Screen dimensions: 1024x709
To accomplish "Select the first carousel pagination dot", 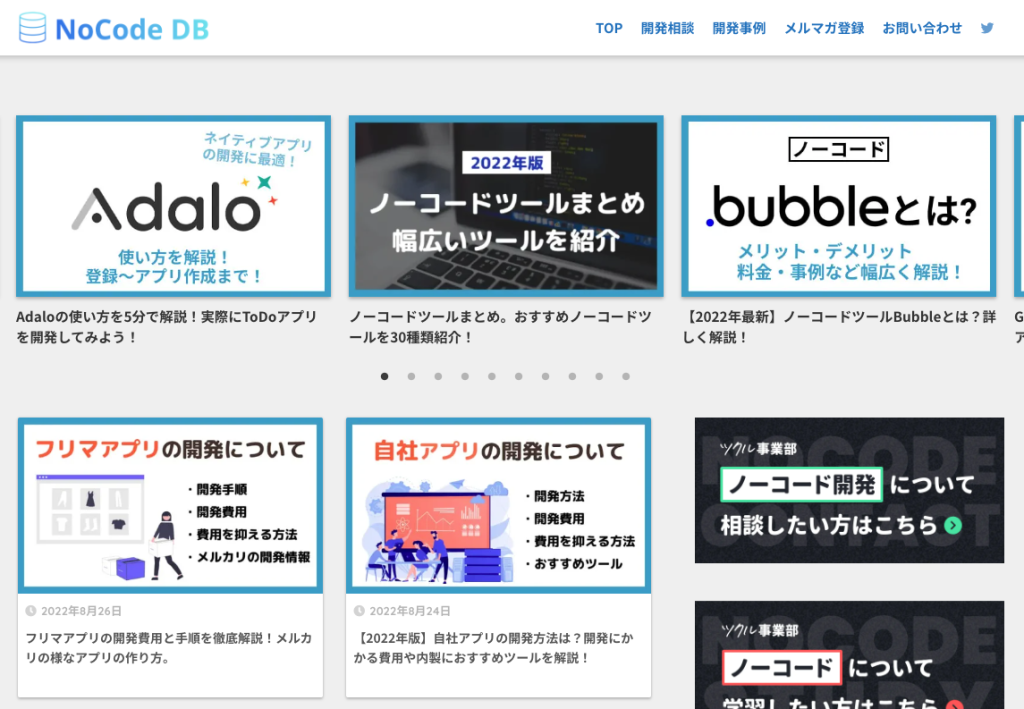I will click(x=384, y=377).
